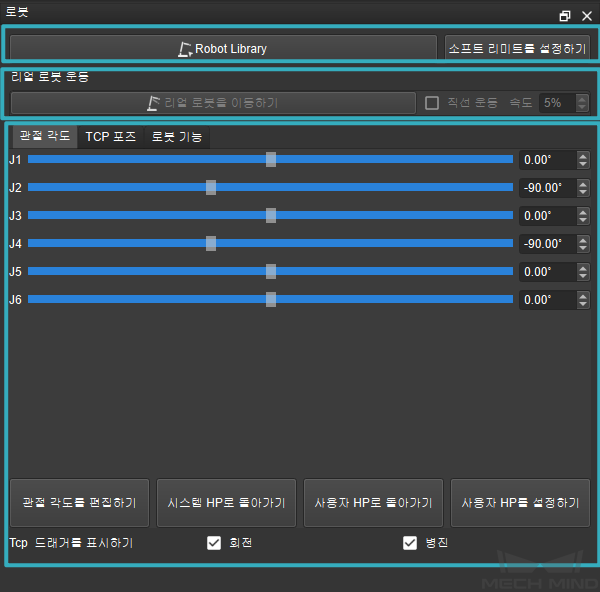Click the 사용자 HP로 돌아가기 button
The width and height of the screenshot is (600, 592).
tap(373, 503)
